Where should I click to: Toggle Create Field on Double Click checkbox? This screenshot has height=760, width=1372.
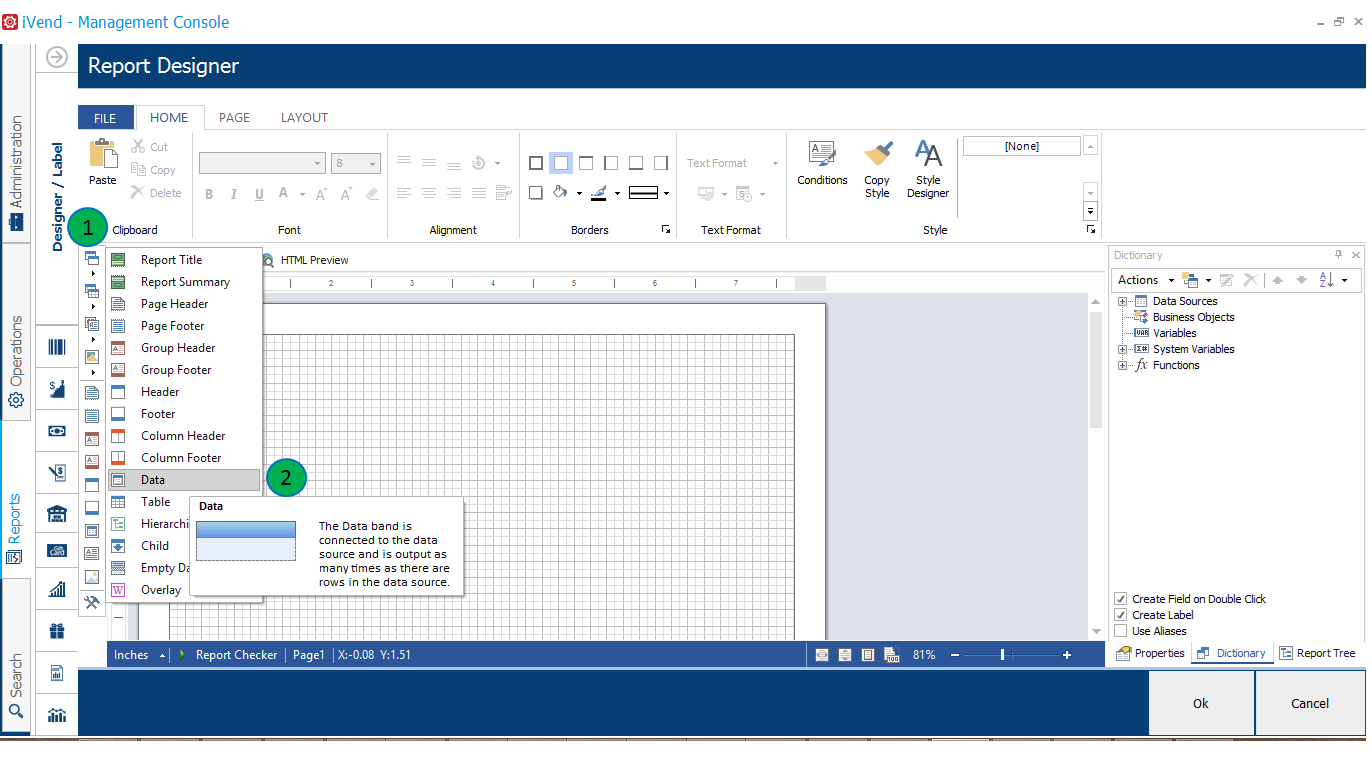tap(1121, 599)
